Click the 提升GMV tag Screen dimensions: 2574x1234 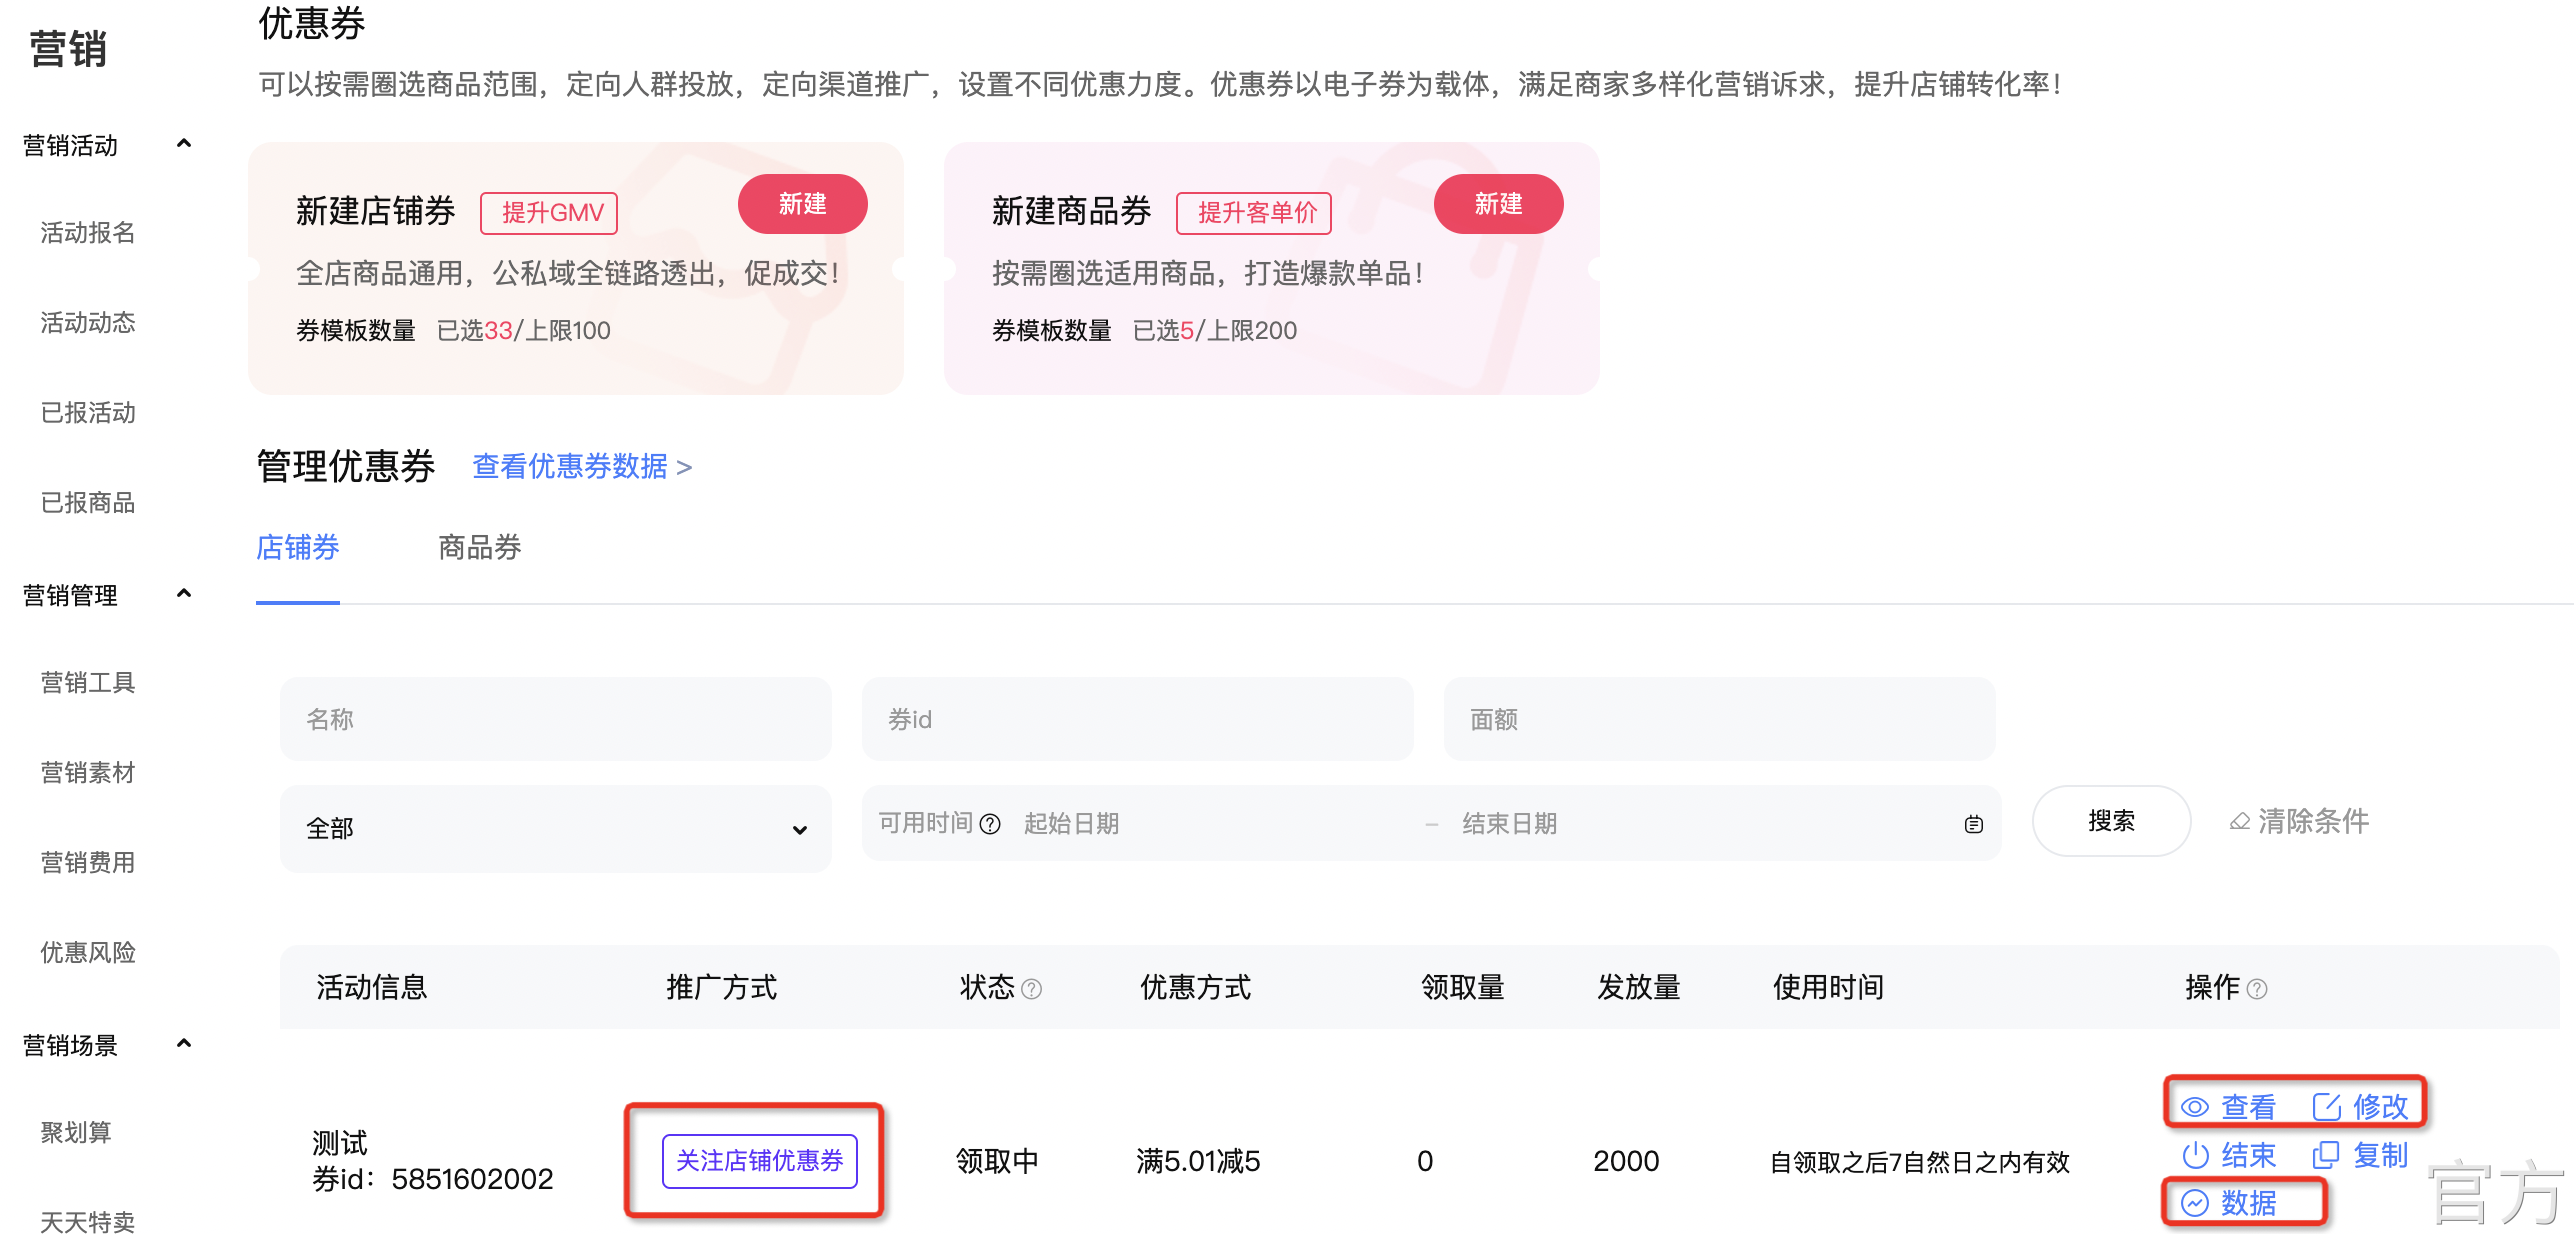549,213
